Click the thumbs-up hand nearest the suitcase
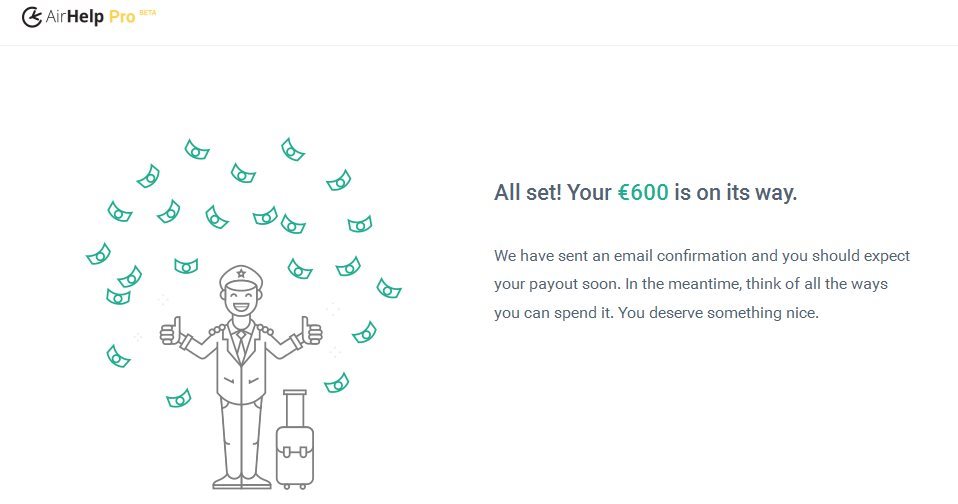The width and height of the screenshot is (958, 504). coord(312,332)
